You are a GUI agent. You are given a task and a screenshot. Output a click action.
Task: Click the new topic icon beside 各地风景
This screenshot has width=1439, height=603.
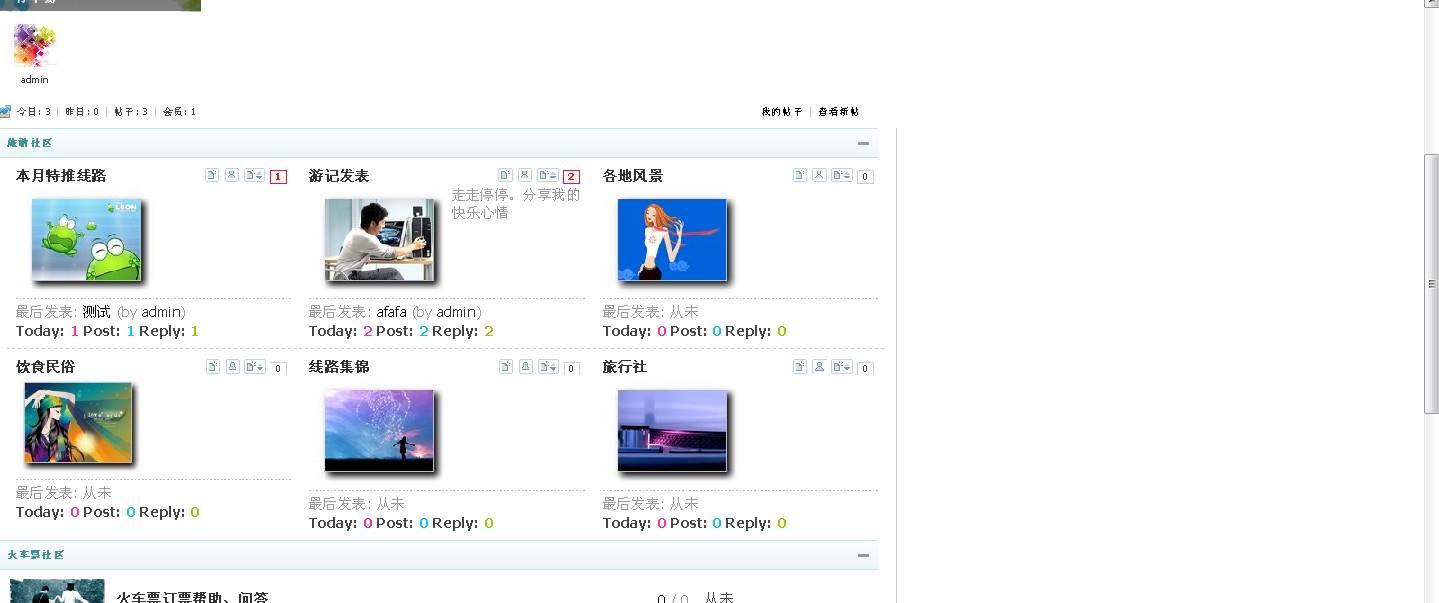[x=800, y=175]
